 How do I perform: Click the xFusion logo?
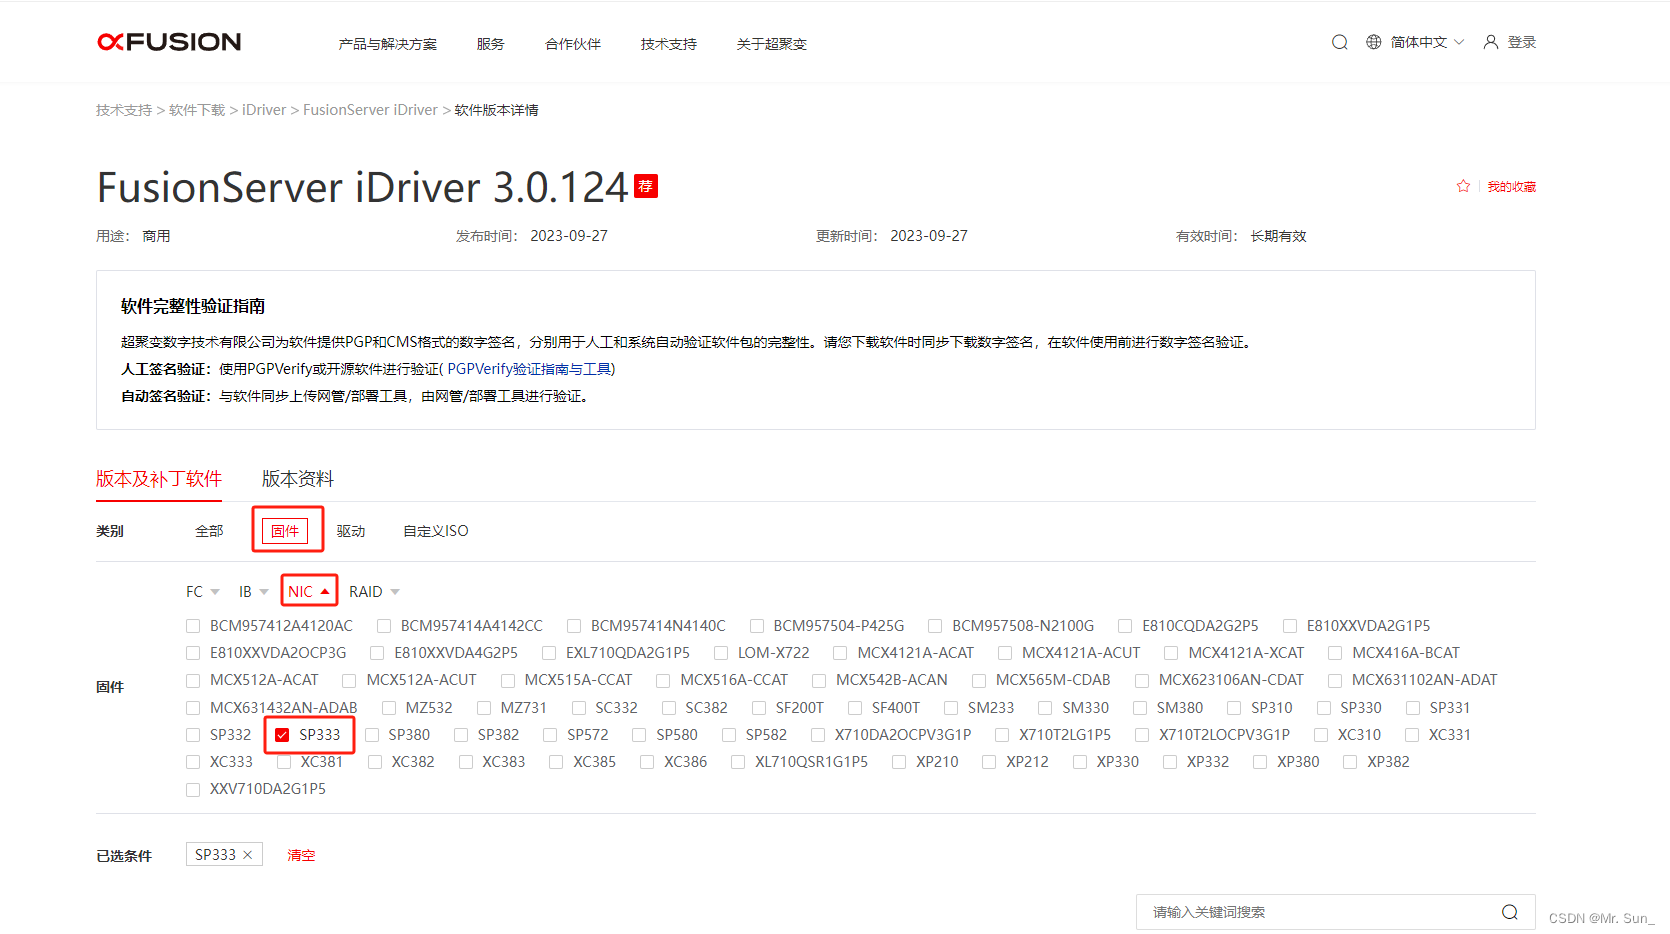click(x=169, y=42)
